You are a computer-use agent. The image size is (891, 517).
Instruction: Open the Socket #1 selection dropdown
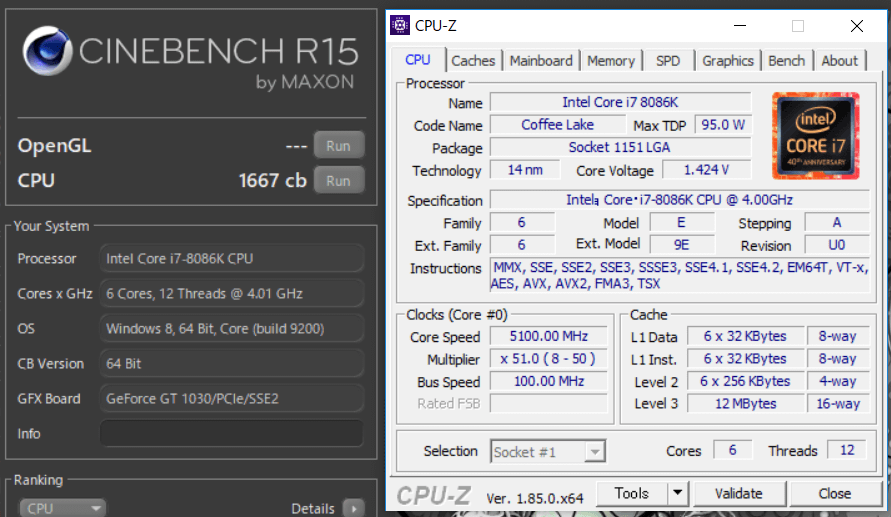(x=548, y=452)
